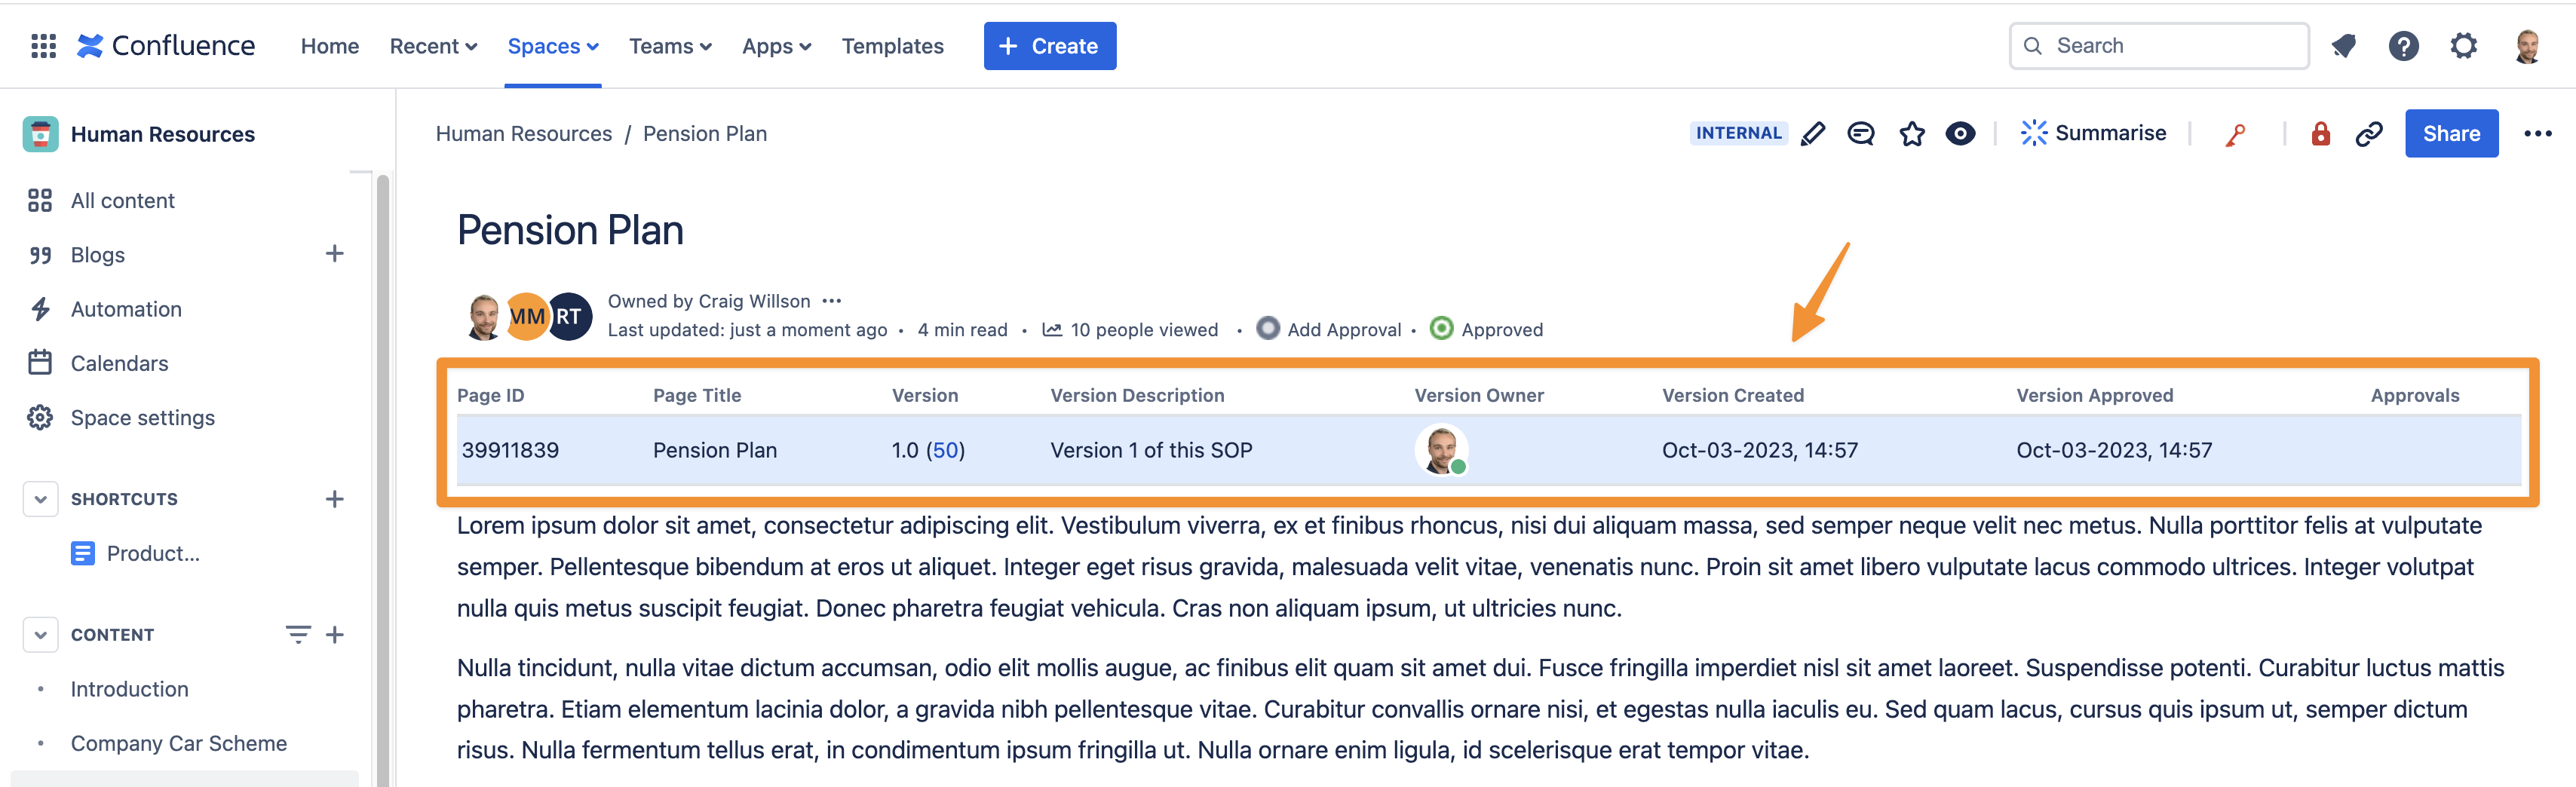Open version 50 link
Screen dimensions: 2576x787
(x=945, y=450)
